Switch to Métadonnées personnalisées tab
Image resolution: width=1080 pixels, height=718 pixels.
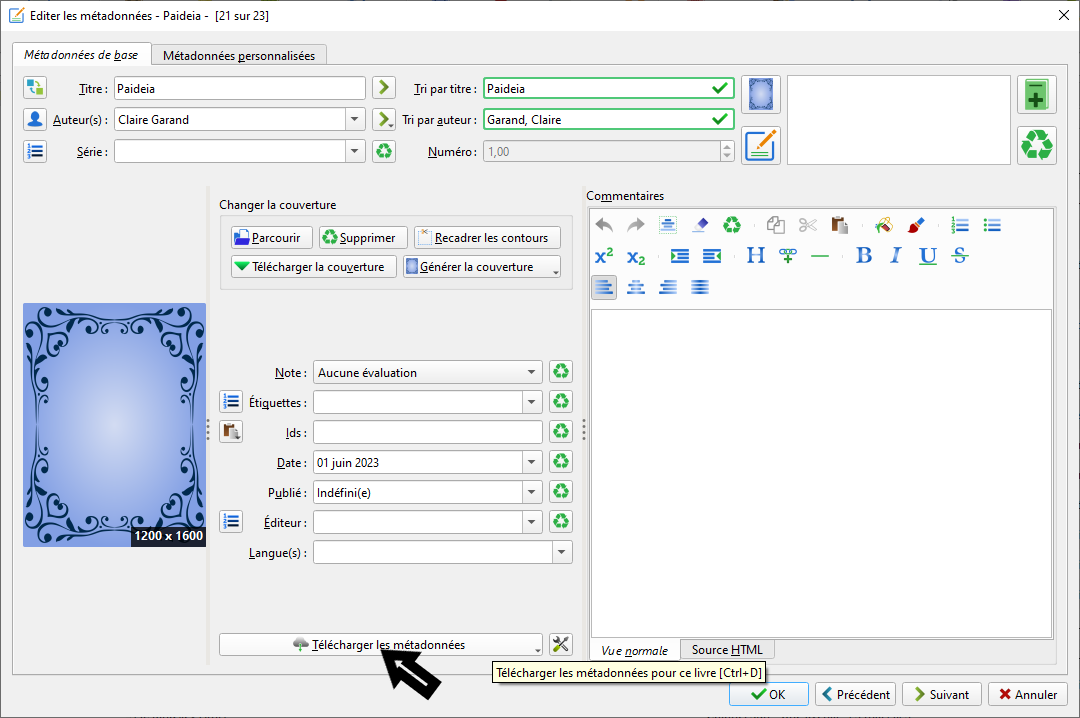[x=239, y=56]
